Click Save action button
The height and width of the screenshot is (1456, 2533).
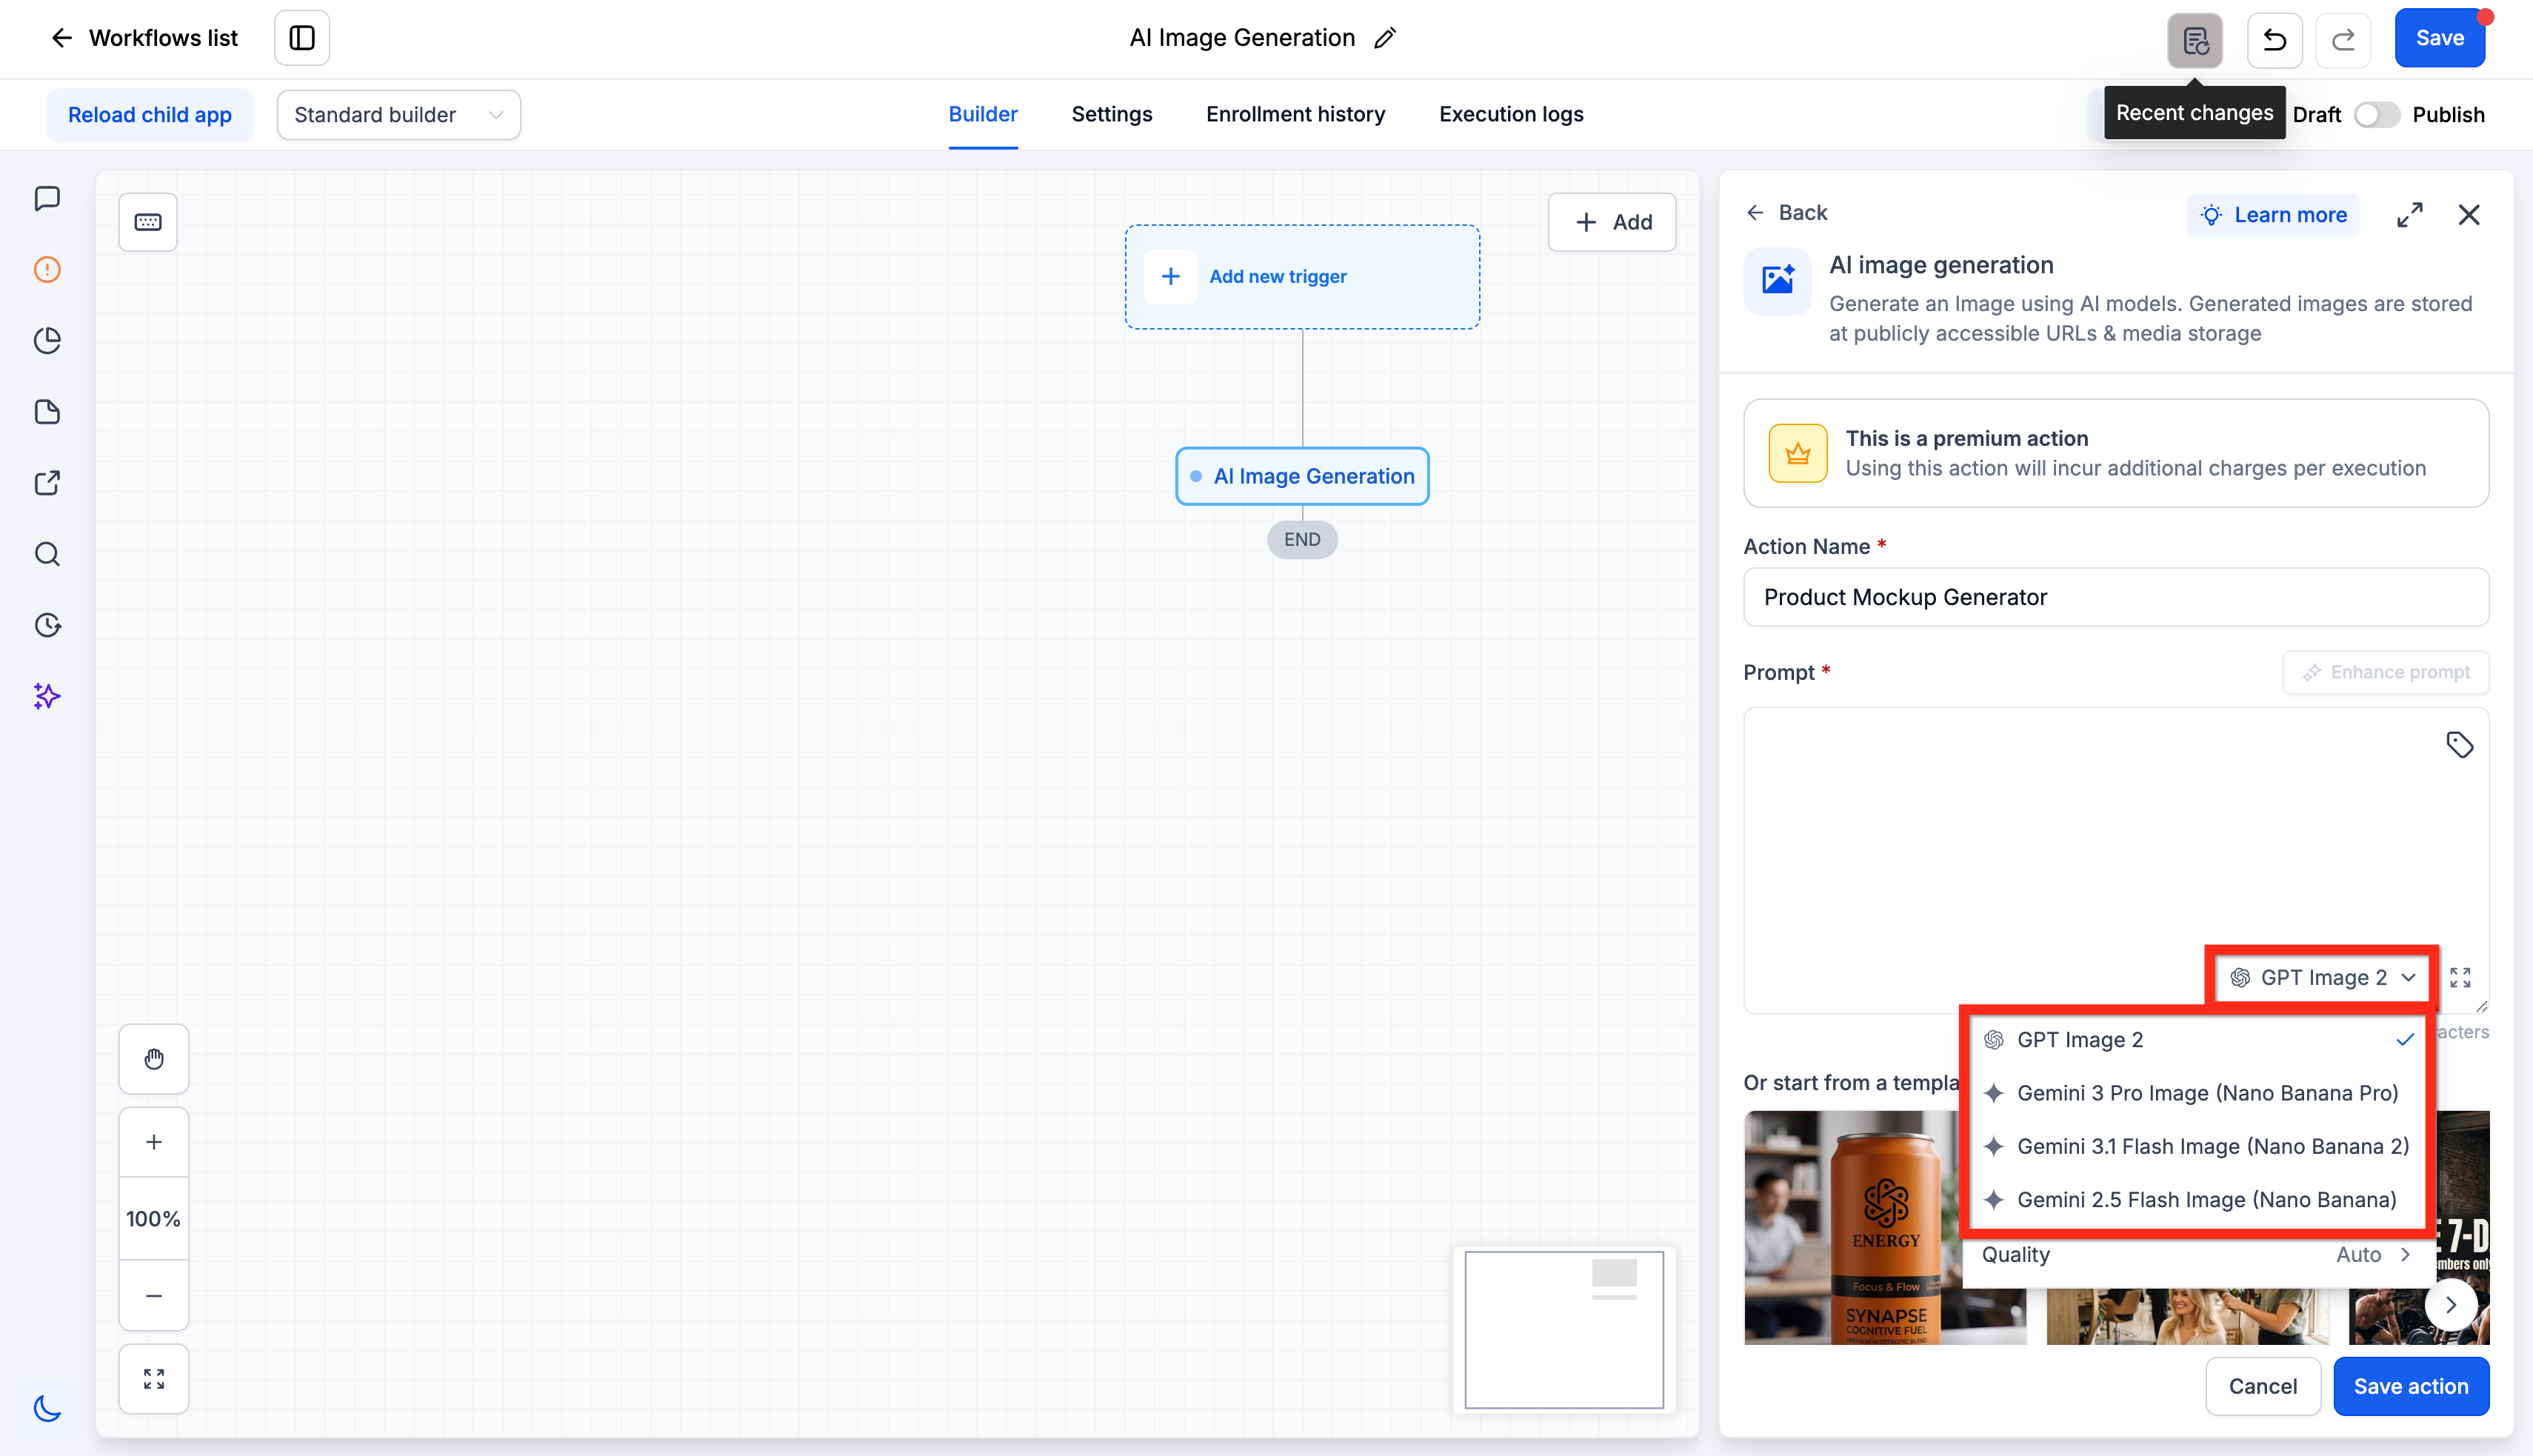tap(2411, 1386)
